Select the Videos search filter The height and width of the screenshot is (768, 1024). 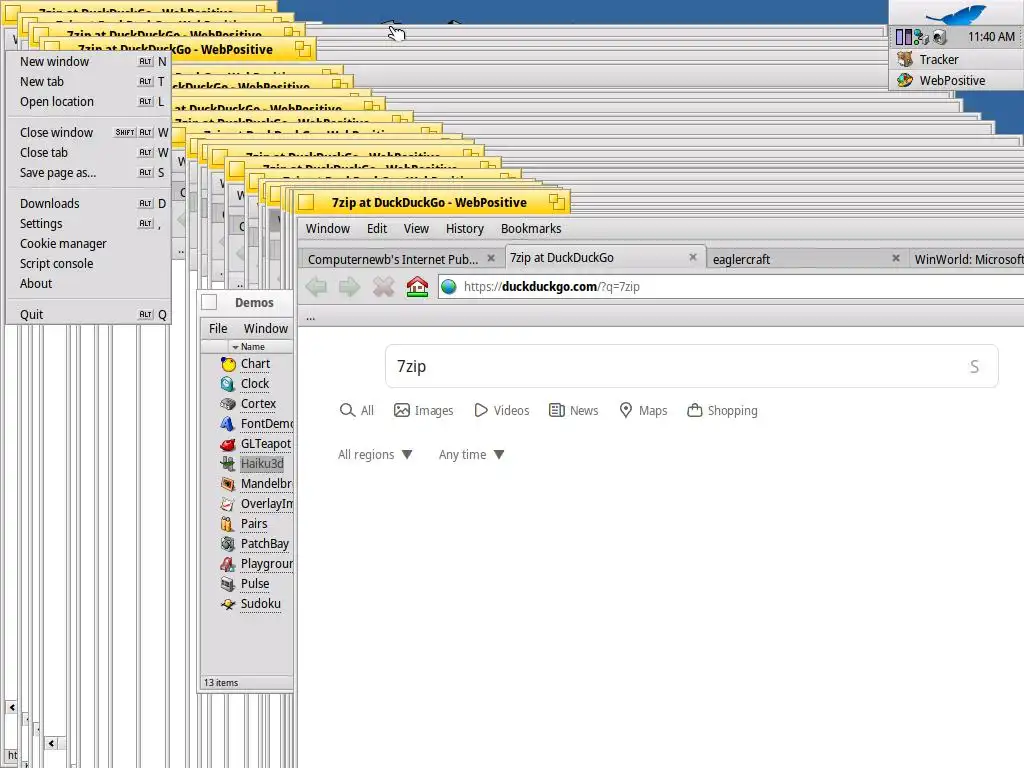[502, 410]
